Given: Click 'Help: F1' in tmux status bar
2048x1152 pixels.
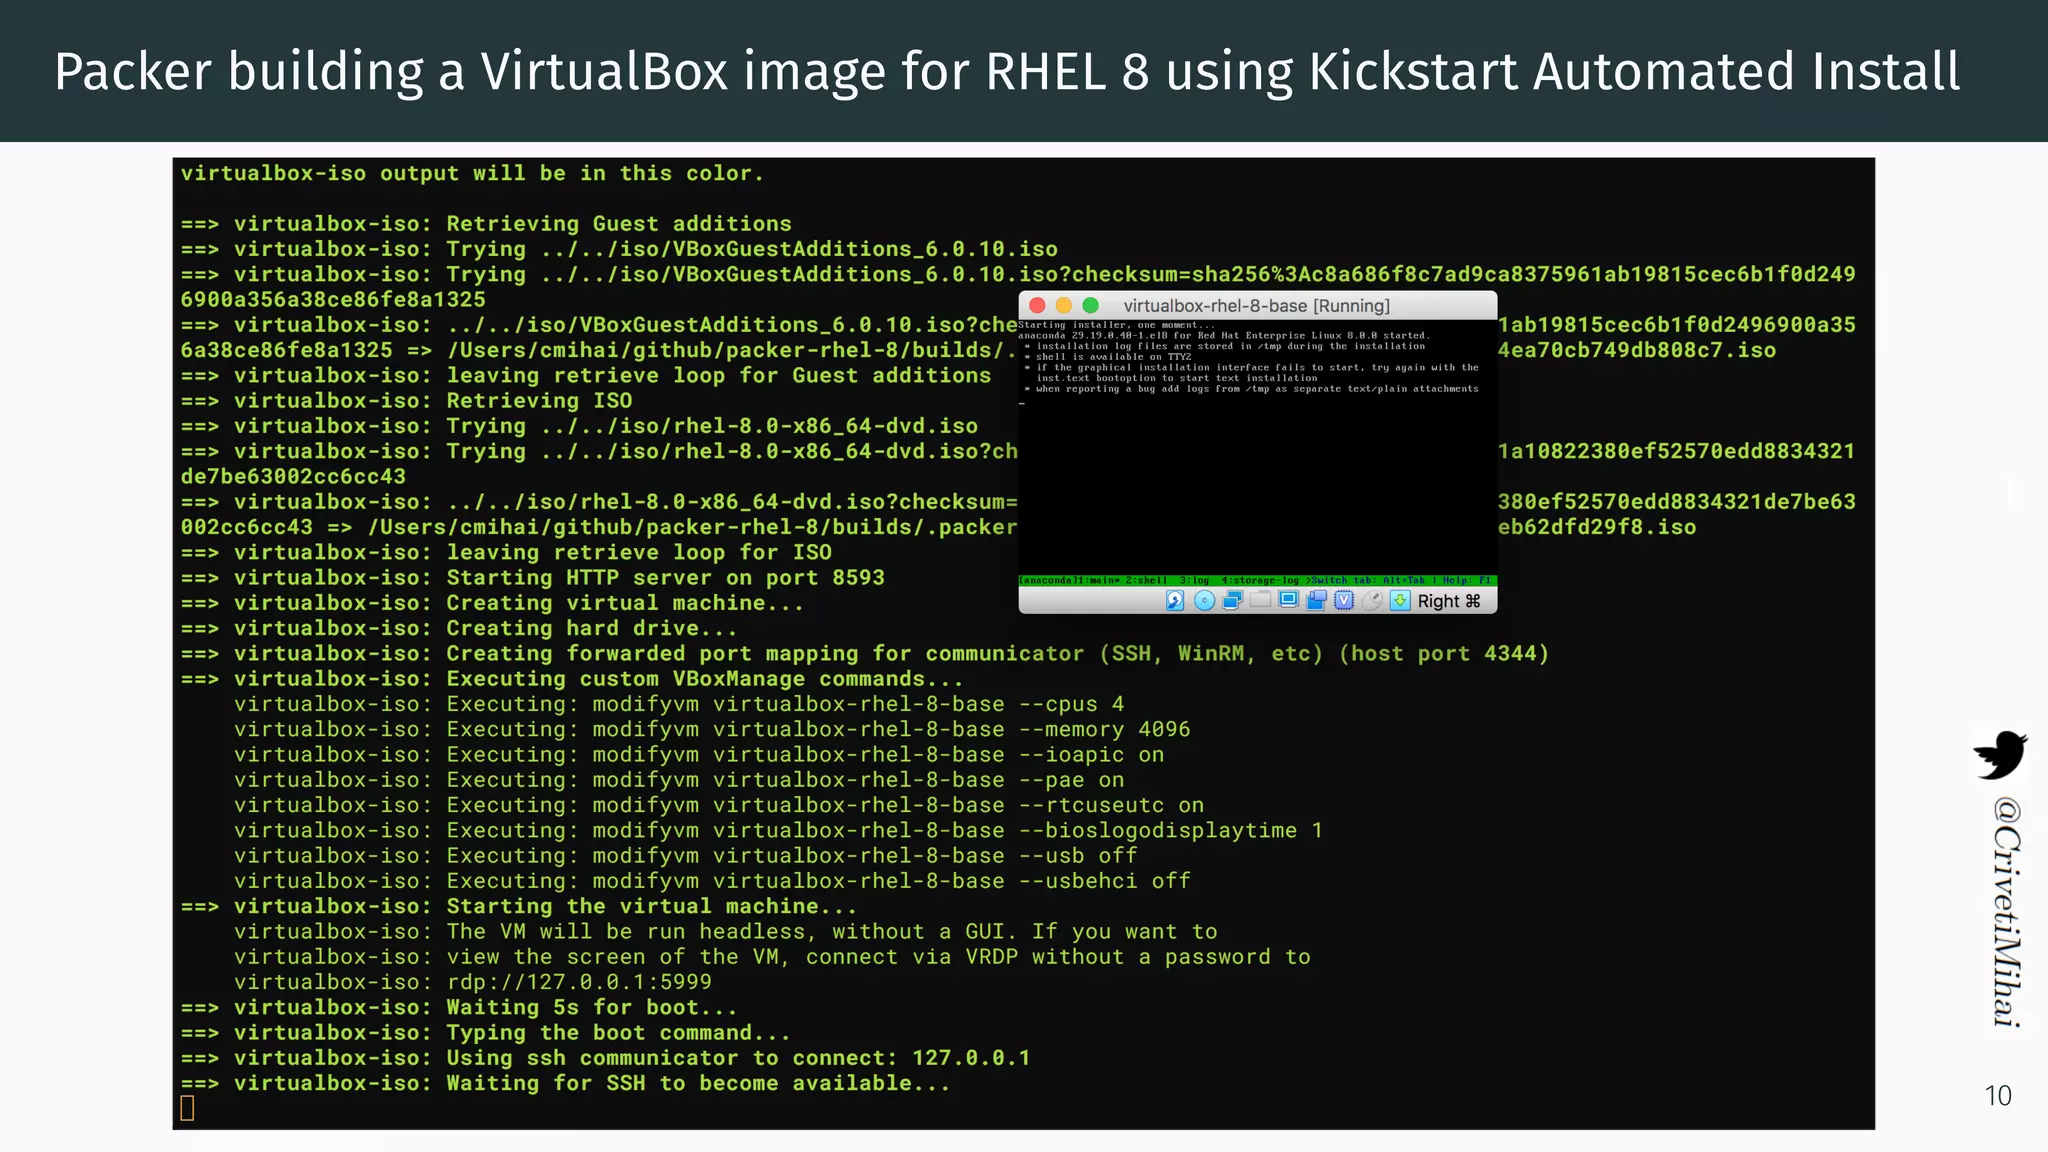Looking at the screenshot, I should click(1467, 580).
